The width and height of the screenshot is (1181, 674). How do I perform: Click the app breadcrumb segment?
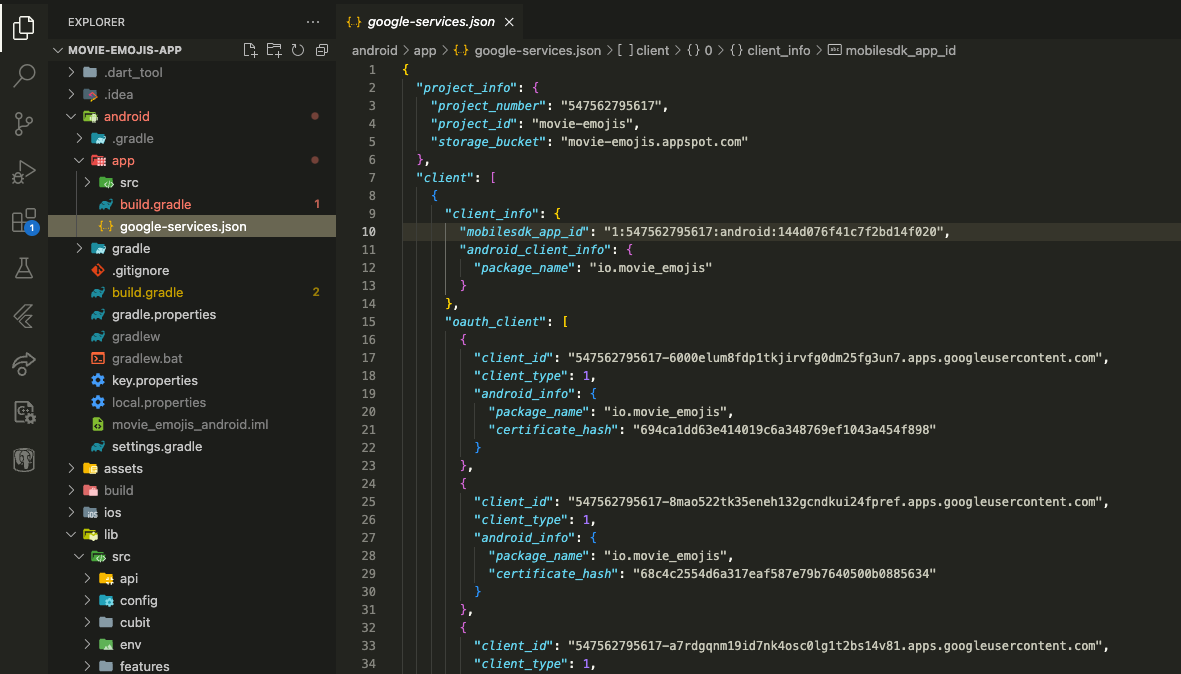click(425, 50)
